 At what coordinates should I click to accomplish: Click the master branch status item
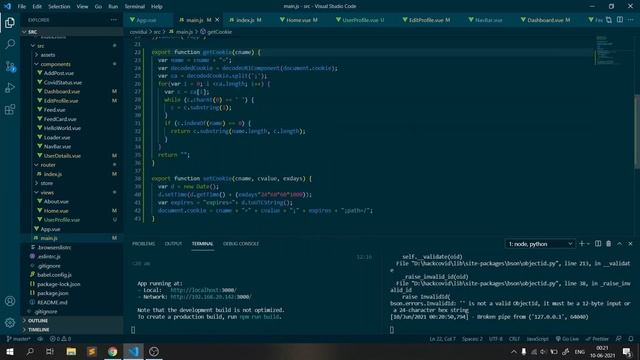click(x=18, y=339)
